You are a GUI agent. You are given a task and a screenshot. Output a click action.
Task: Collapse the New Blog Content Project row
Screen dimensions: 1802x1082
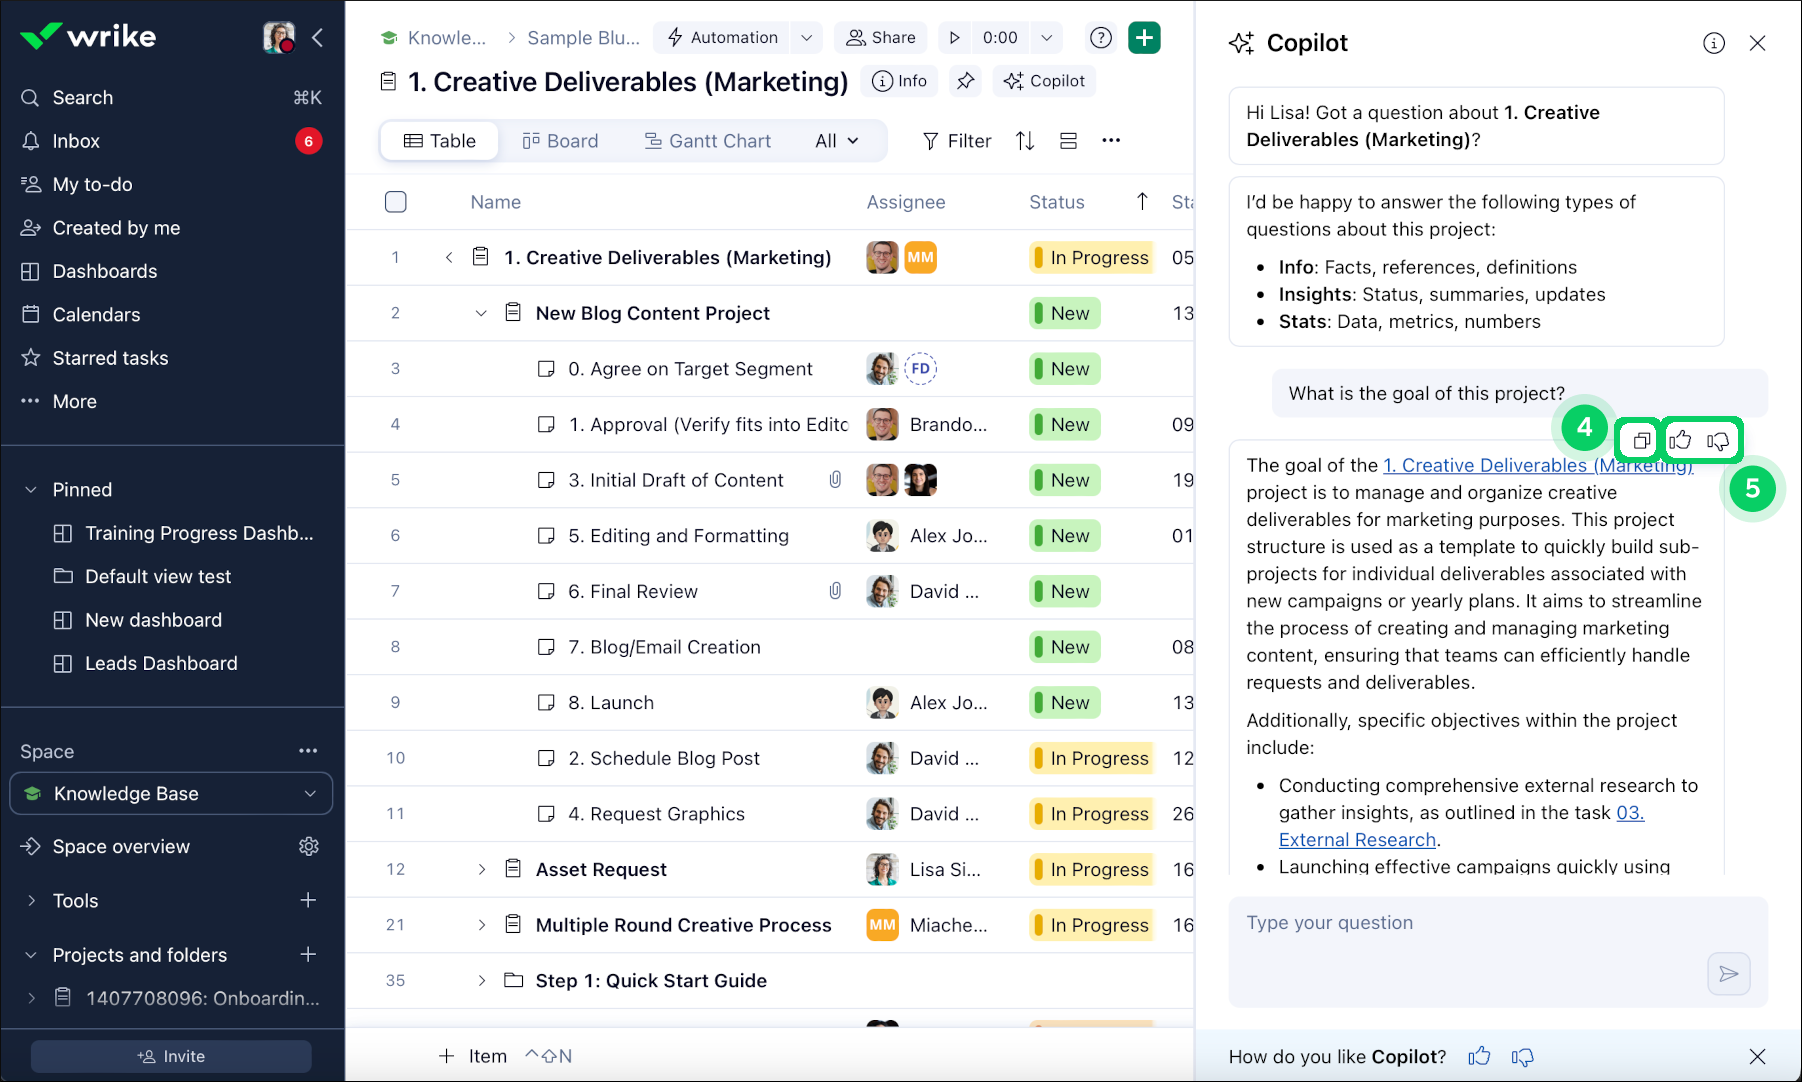point(481,314)
